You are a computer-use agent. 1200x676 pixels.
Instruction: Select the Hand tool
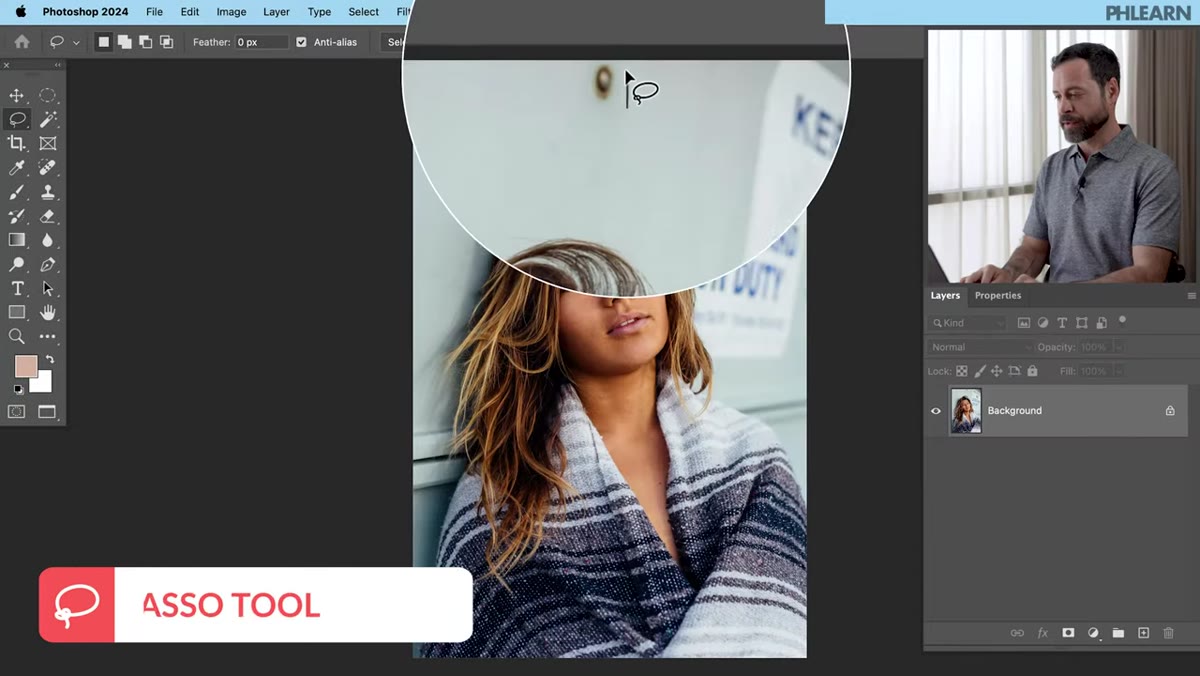47,313
